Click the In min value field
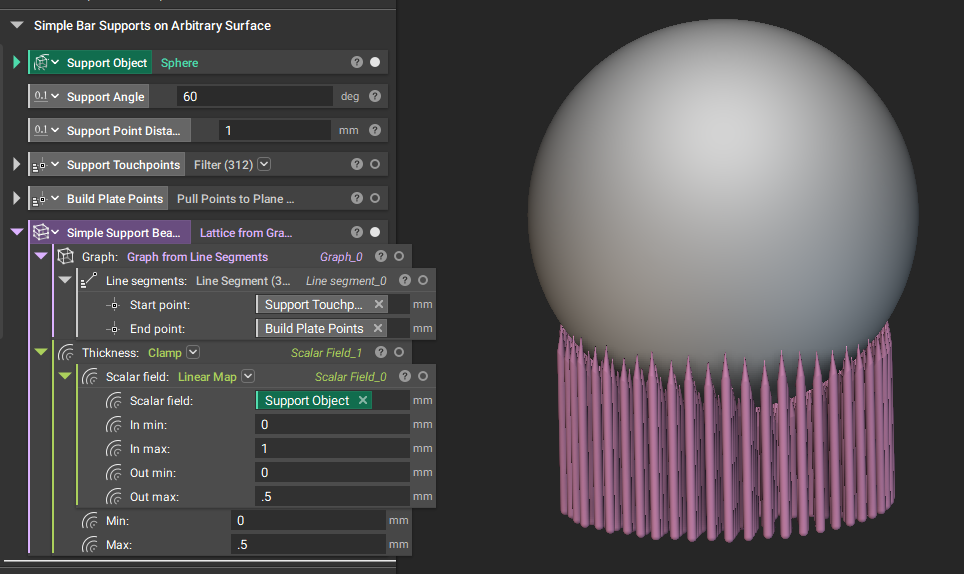 333,424
